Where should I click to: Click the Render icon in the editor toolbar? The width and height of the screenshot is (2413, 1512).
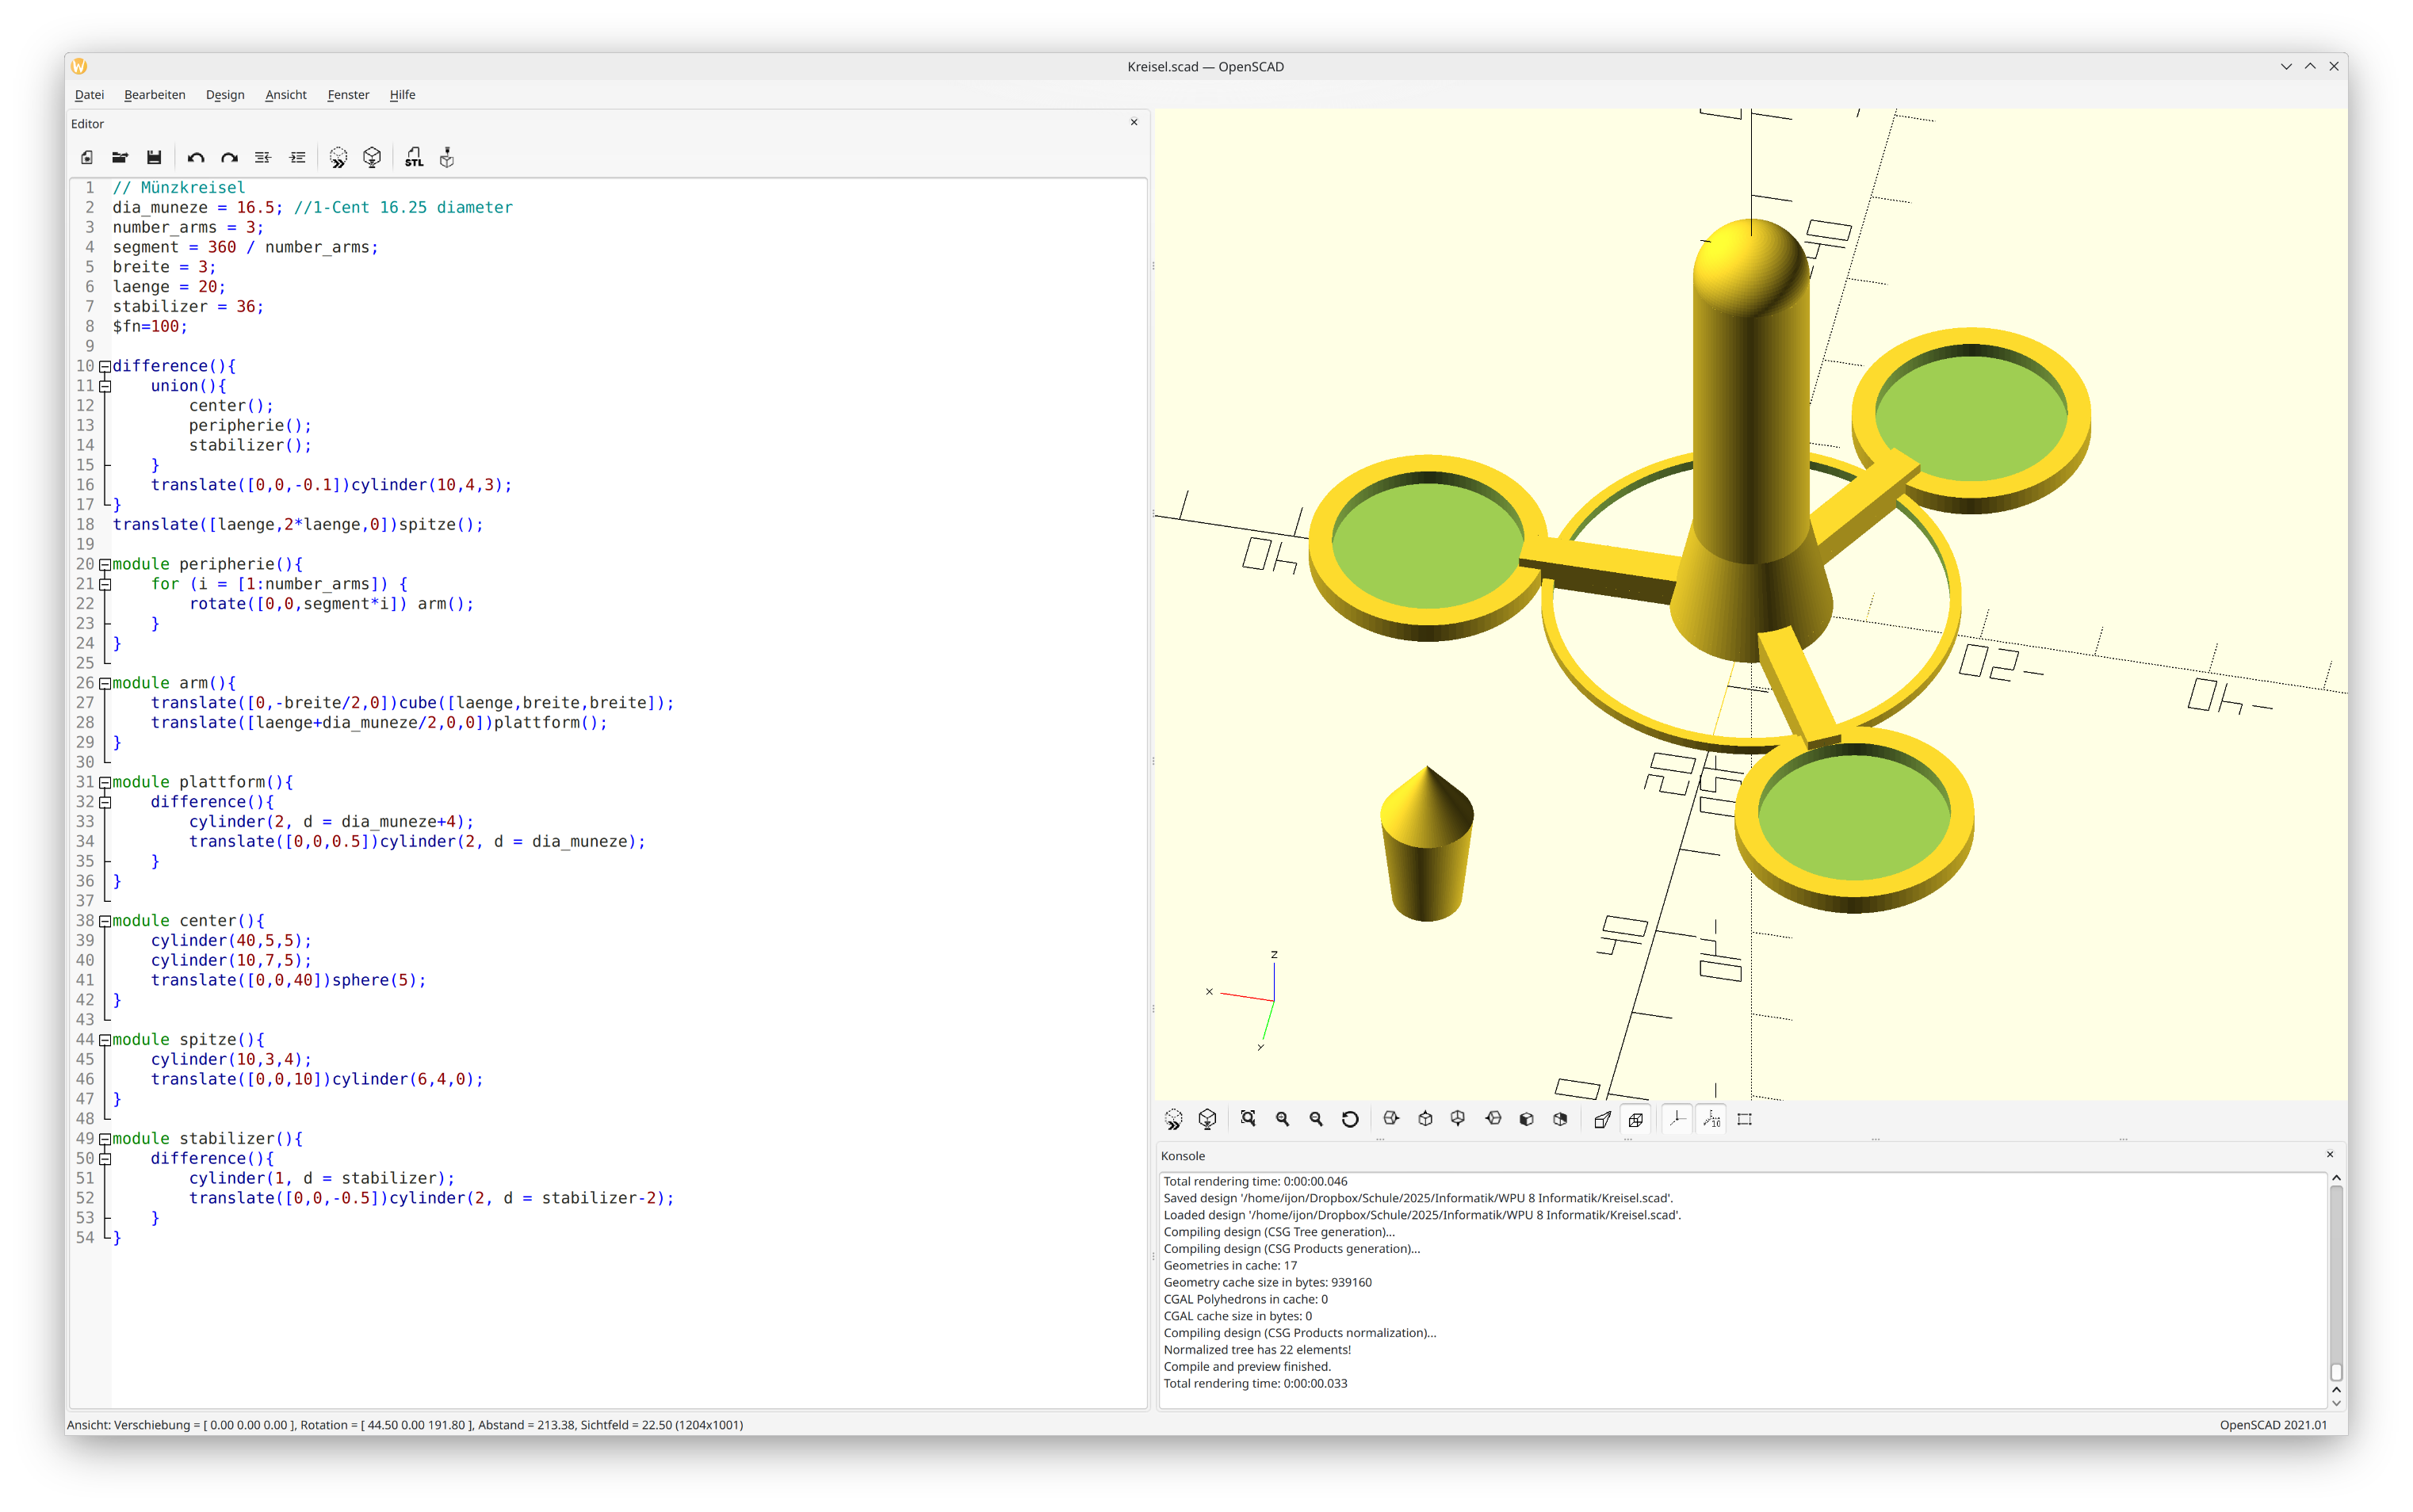[372, 157]
